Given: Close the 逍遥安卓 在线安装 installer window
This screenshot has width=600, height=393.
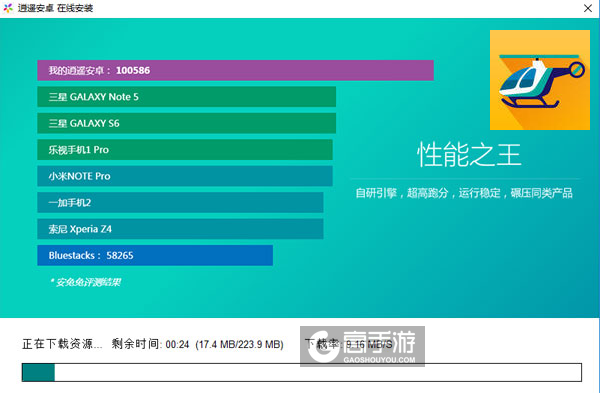Looking at the screenshot, I should (x=588, y=8).
